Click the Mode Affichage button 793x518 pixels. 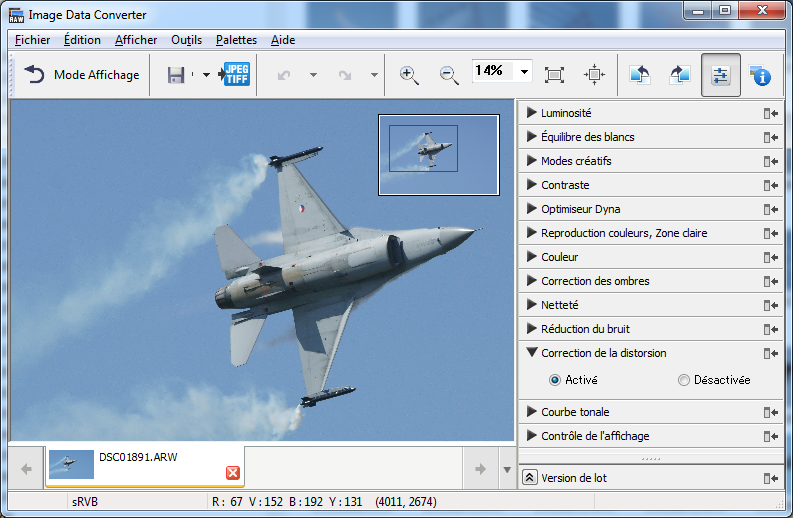(x=82, y=75)
